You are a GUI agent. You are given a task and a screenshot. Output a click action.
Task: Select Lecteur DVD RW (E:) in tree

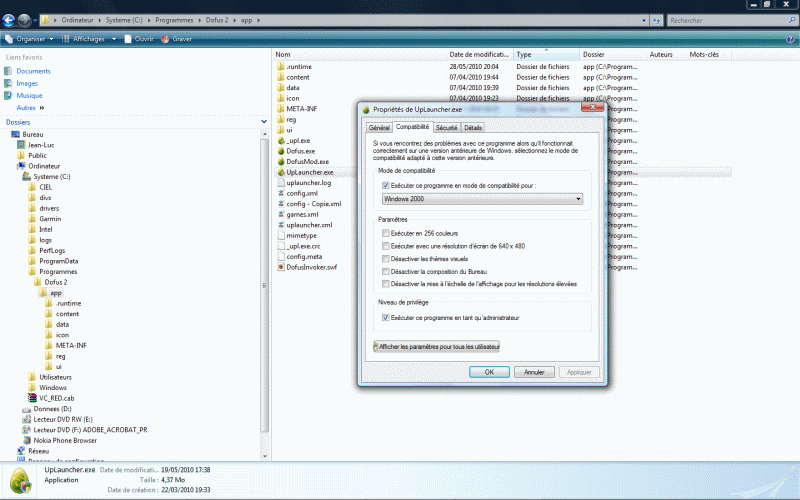tap(63, 419)
